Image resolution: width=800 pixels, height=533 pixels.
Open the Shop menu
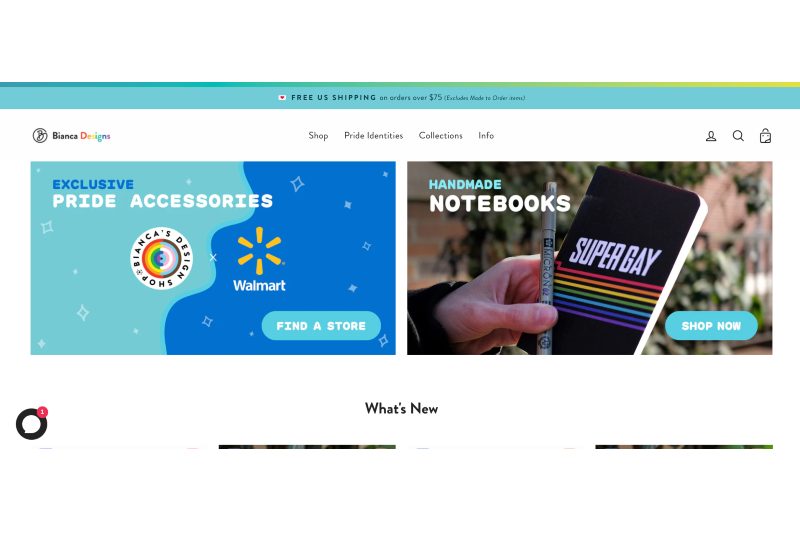click(x=318, y=136)
